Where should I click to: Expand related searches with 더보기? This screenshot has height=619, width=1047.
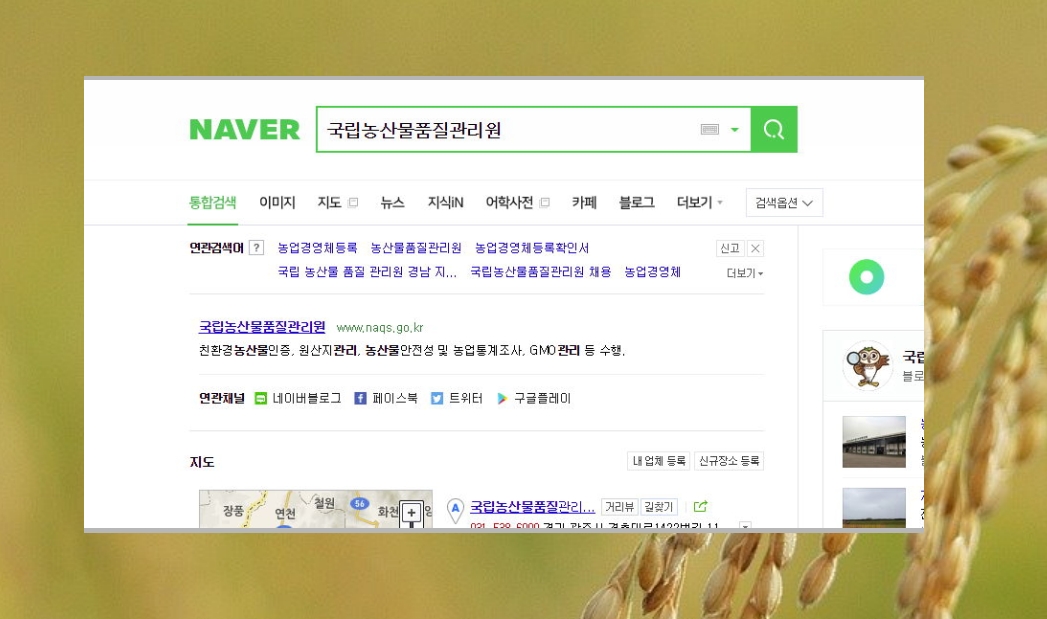pyautogui.click(x=745, y=273)
